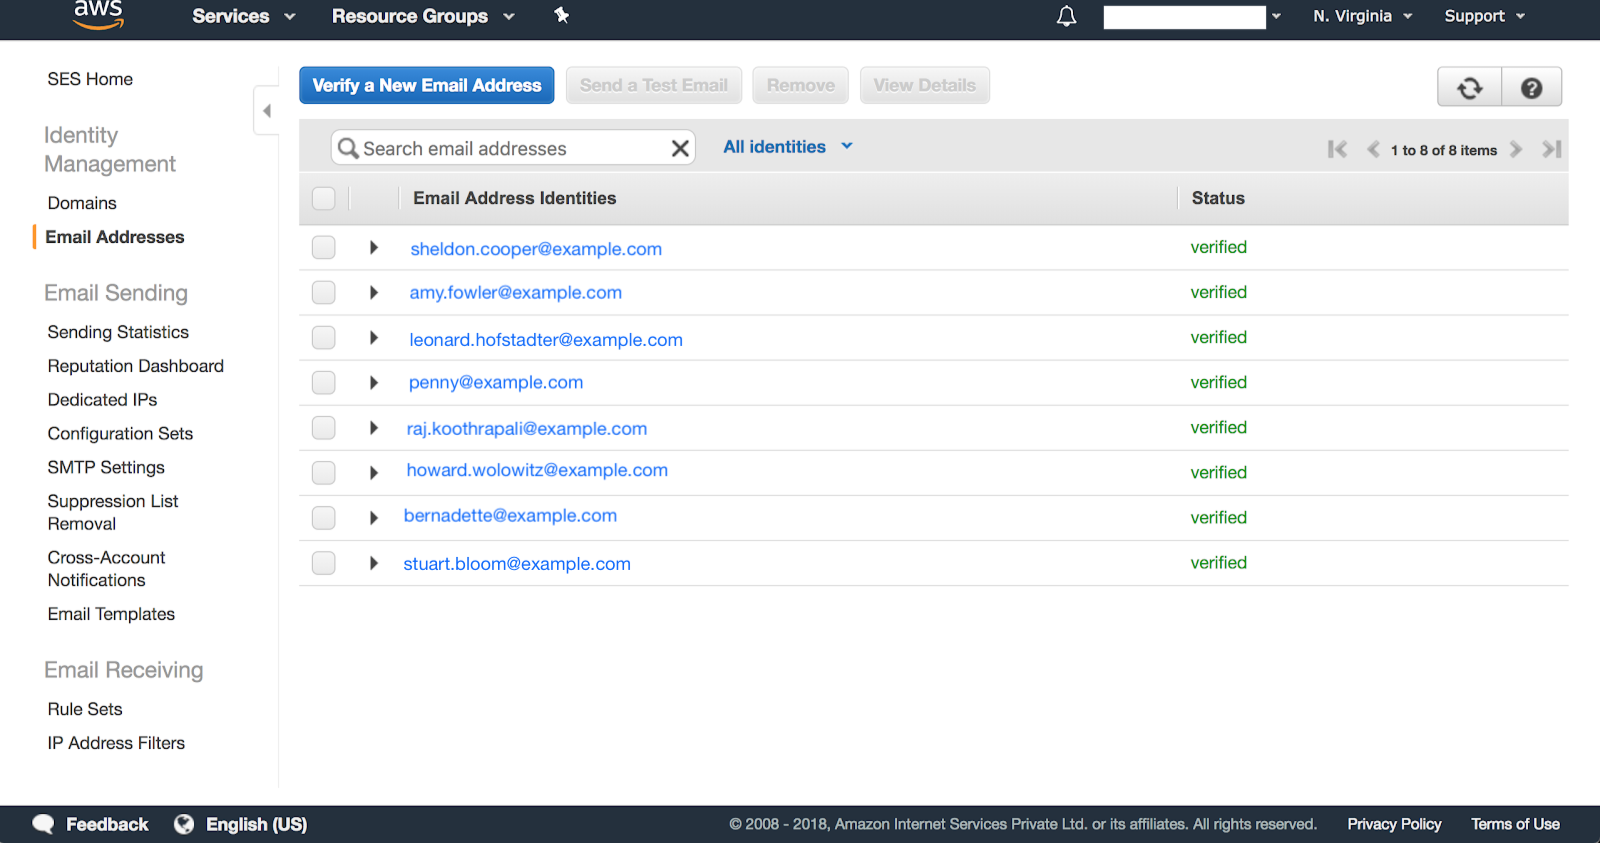Expand the sheldon.cooper@example.com row details
The width and height of the screenshot is (1600, 843).
(373, 247)
